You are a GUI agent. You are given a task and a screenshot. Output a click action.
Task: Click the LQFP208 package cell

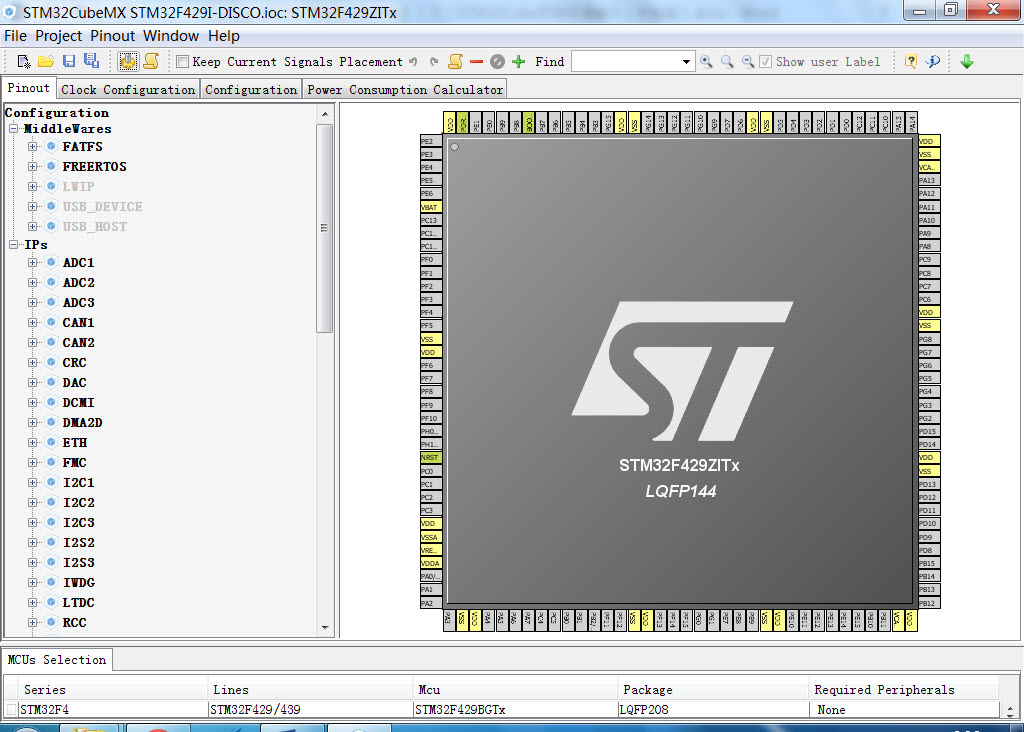712,709
